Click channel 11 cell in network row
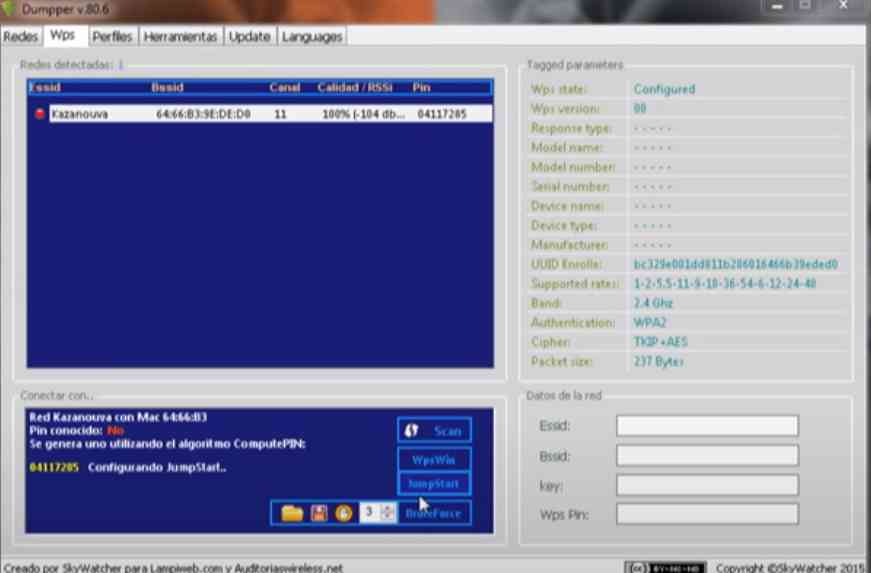The height and width of the screenshot is (573, 871). pyautogui.click(x=281, y=114)
